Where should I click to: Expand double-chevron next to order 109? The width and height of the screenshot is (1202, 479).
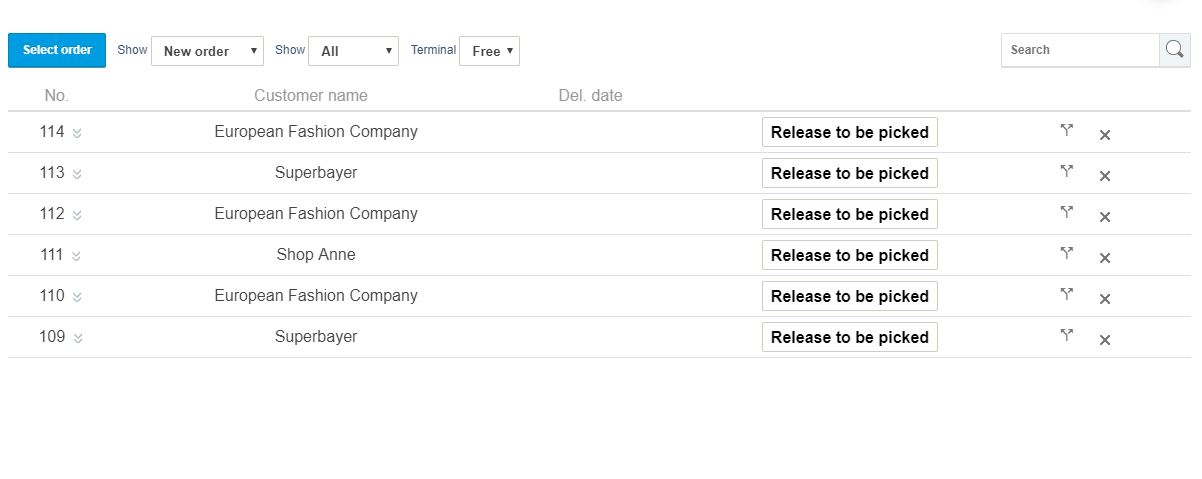pyautogui.click(x=77, y=338)
